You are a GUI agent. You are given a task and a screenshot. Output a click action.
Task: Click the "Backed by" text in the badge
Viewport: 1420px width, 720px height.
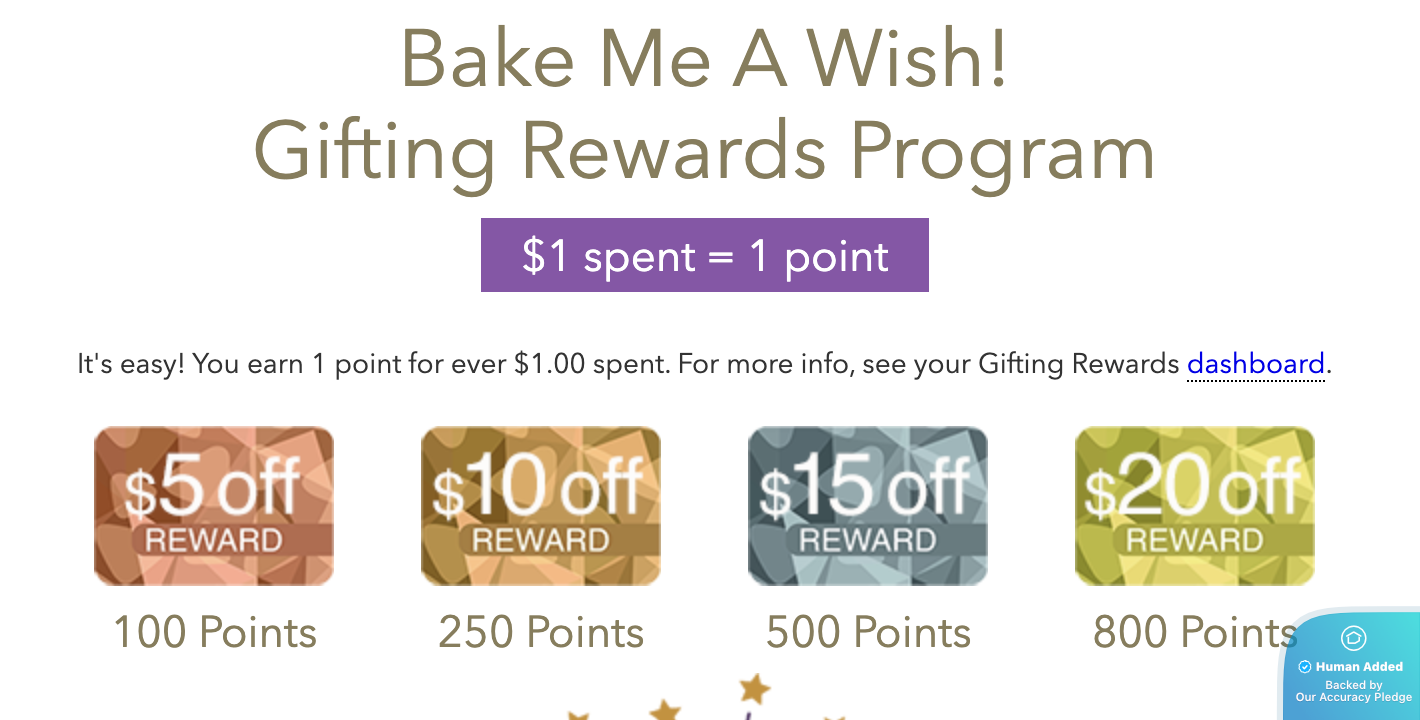1353,685
